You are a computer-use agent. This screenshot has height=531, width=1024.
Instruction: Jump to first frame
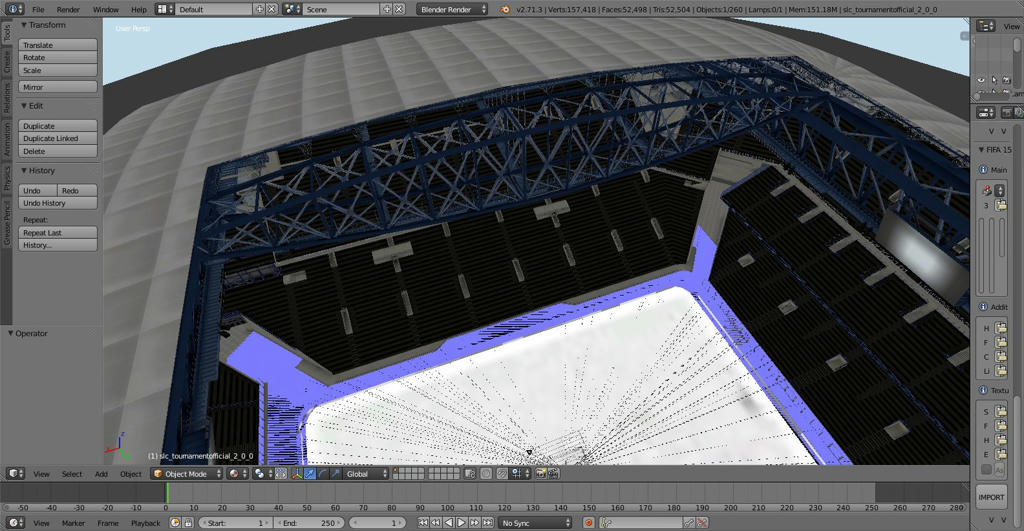423,523
